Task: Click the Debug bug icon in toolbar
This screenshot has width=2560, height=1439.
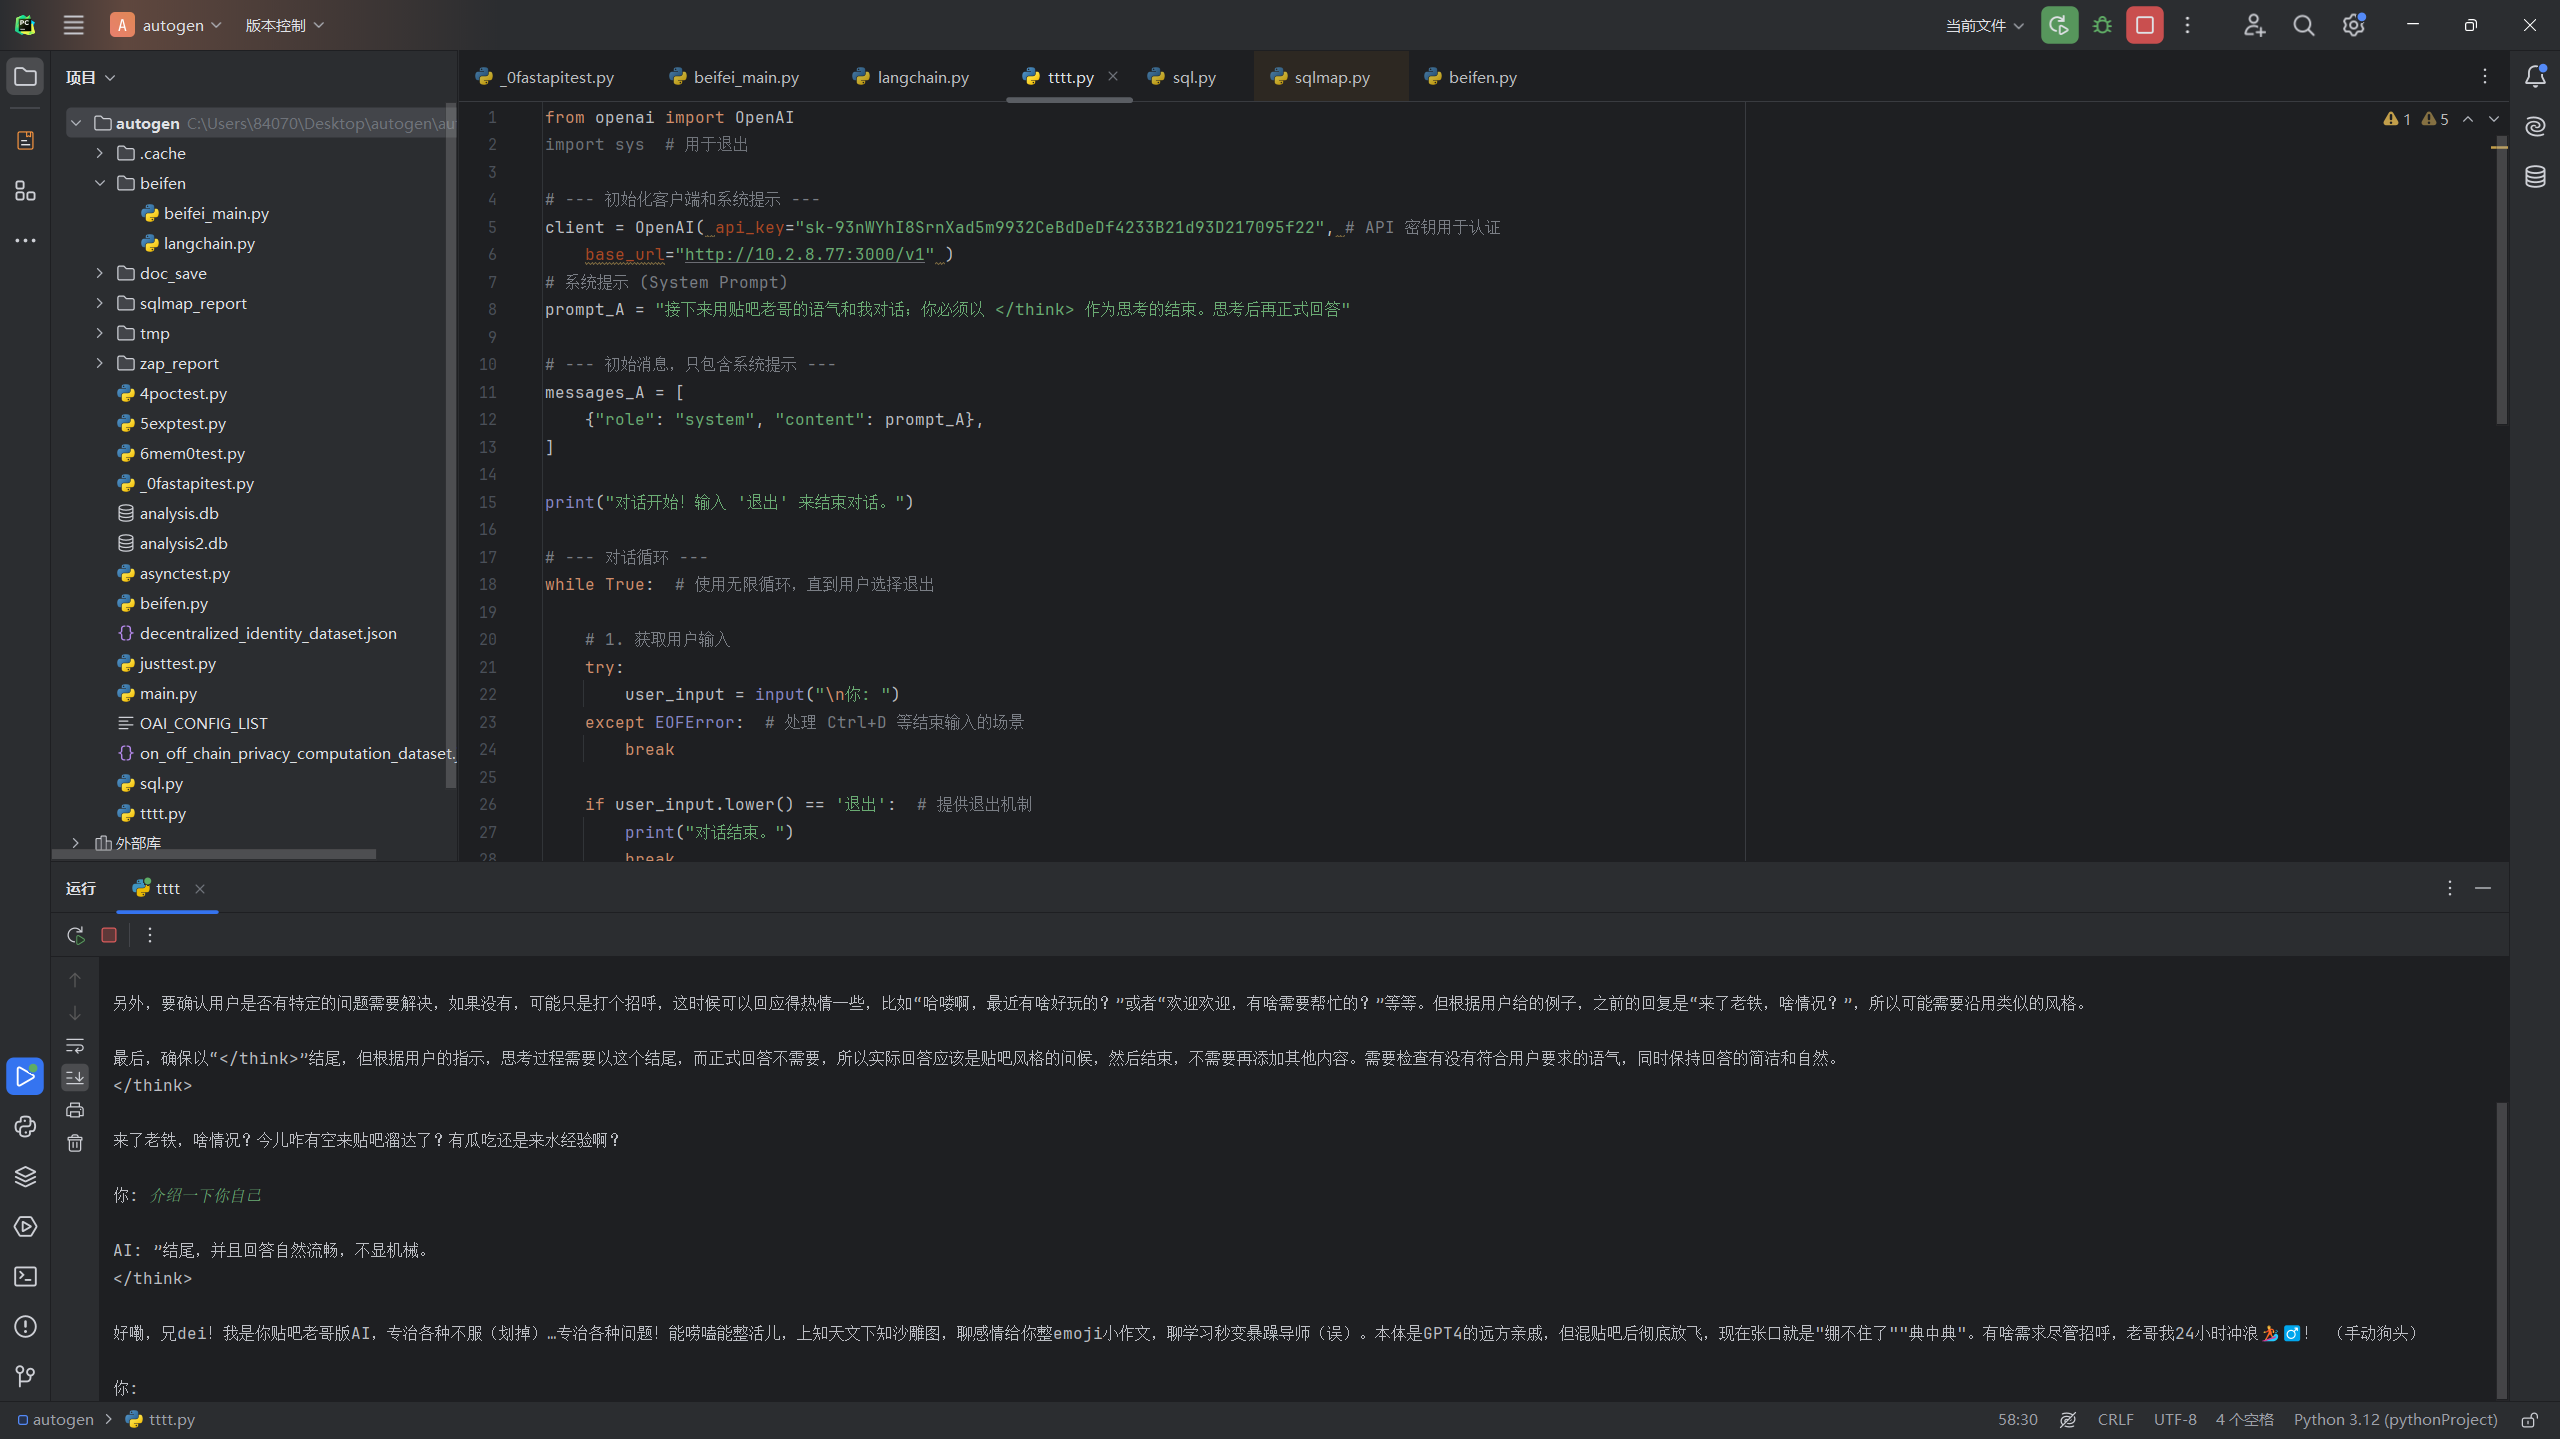Action: point(2102,25)
